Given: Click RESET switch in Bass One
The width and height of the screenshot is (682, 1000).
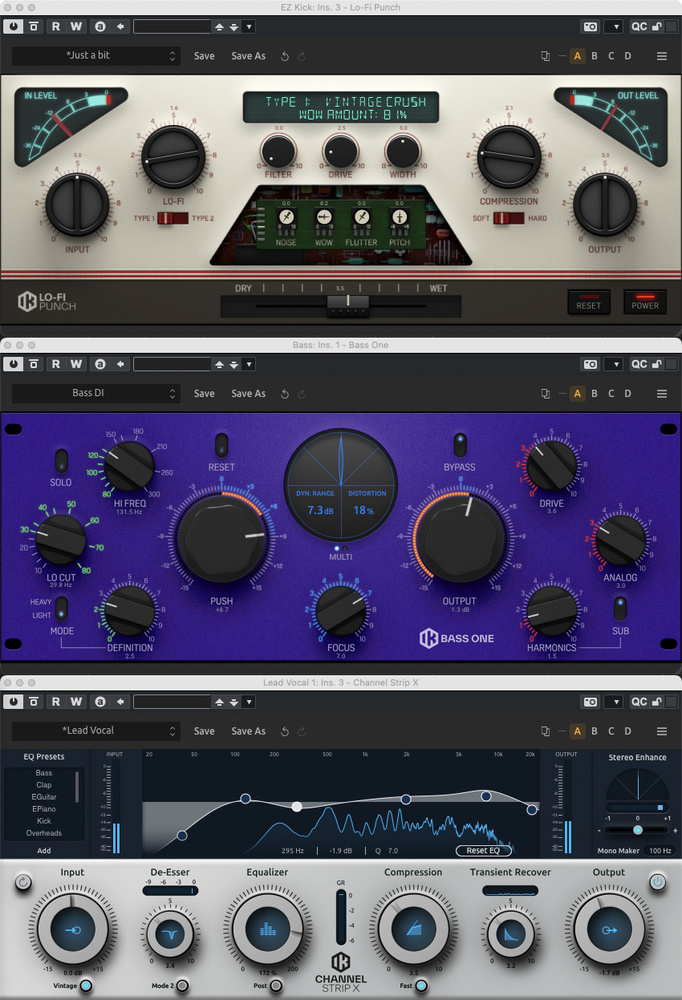Looking at the screenshot, I should (x=221, y=445).
